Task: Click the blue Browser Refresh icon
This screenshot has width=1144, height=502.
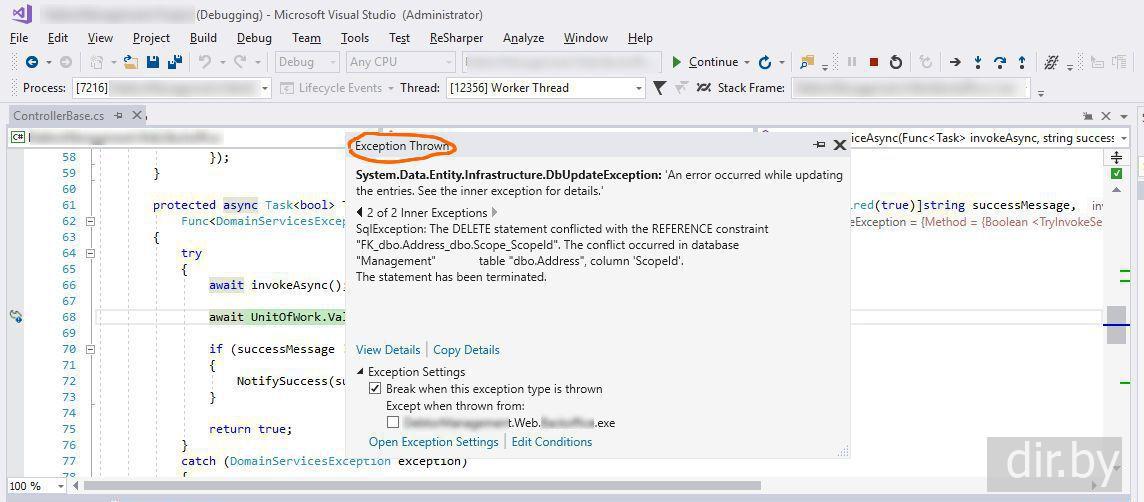Action: 765,62
